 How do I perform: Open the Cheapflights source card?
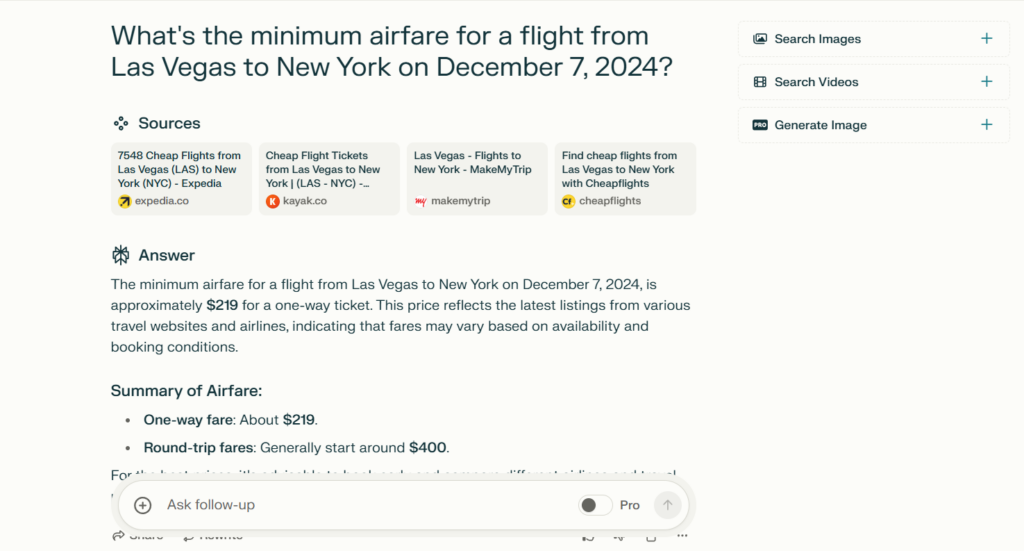[626, 179]
